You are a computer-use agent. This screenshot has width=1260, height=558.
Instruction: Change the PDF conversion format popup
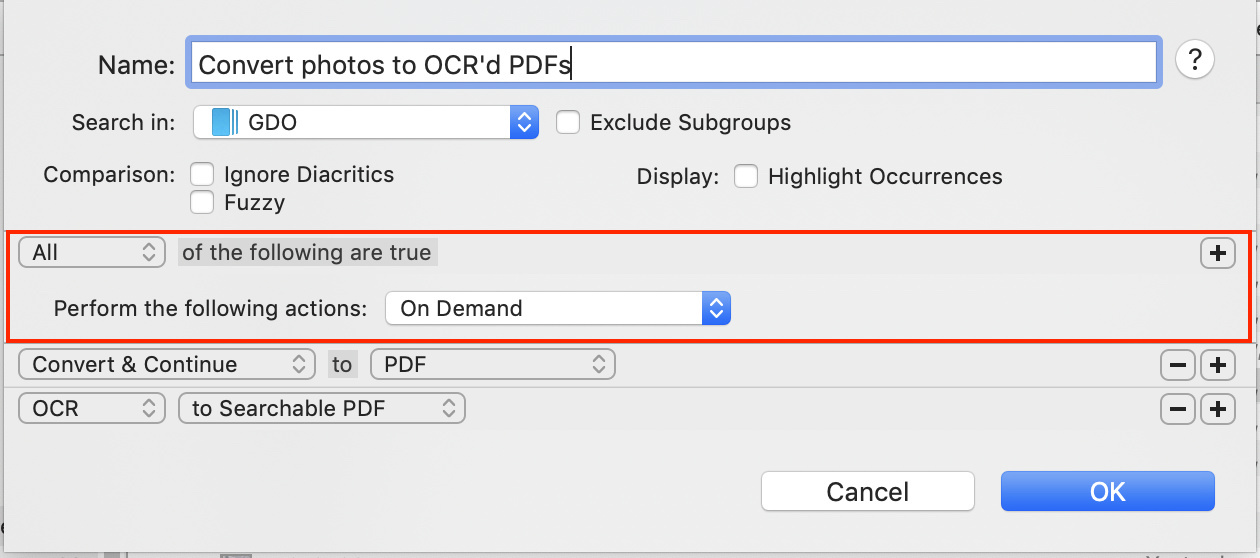coord(492,365)
